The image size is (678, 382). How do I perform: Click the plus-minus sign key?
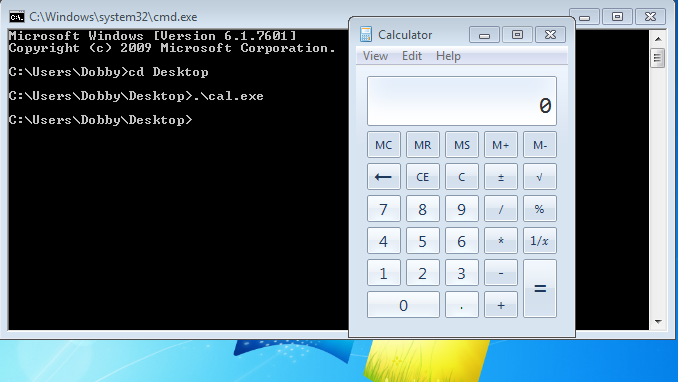tap(501, 177)
